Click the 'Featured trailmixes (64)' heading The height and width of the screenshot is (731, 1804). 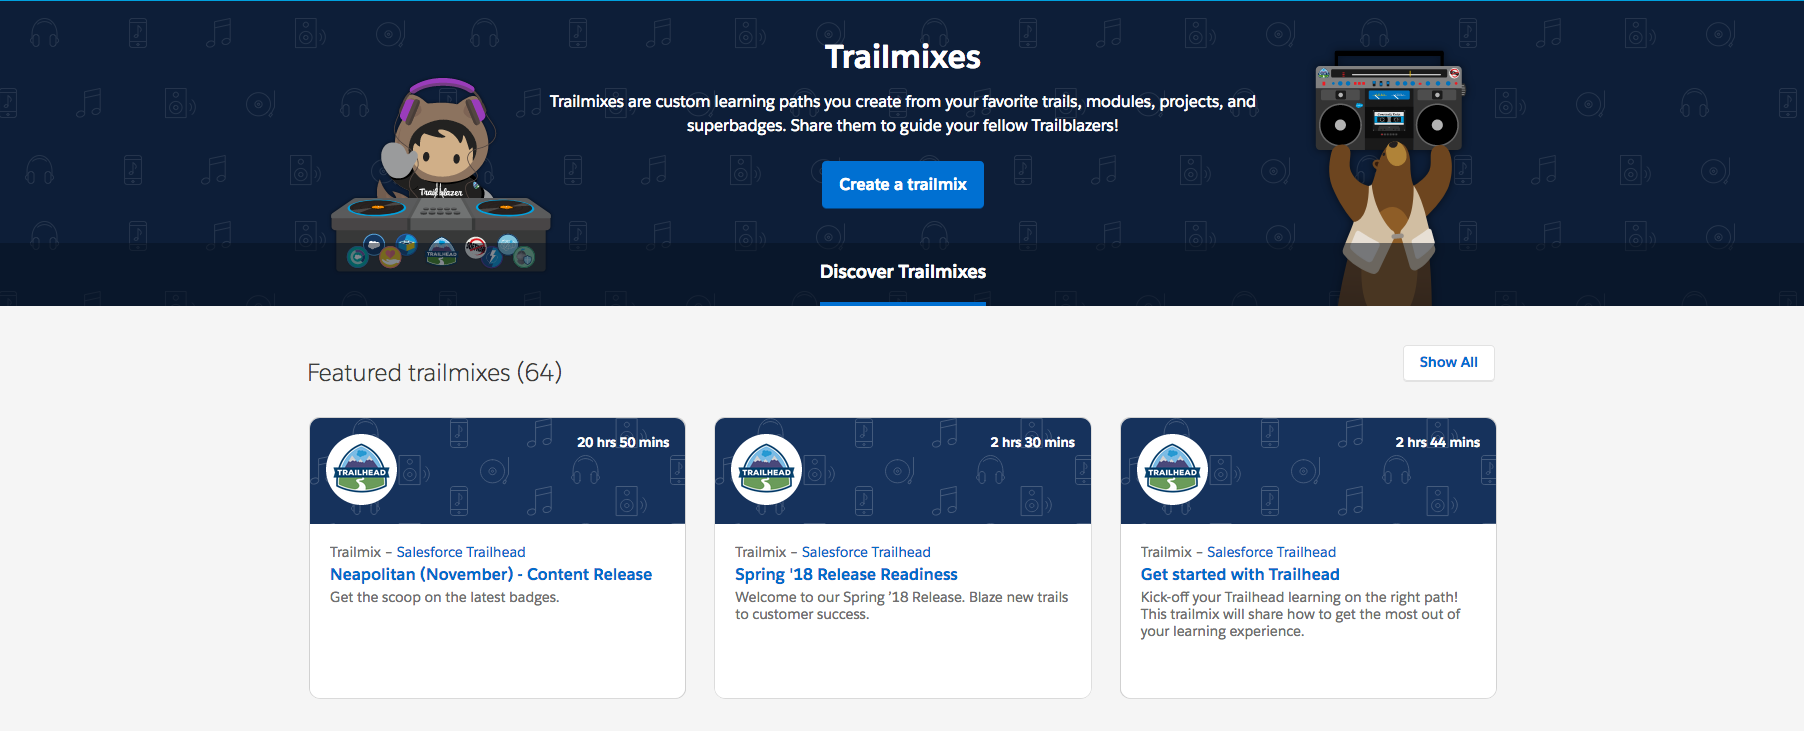pos(434,373)
